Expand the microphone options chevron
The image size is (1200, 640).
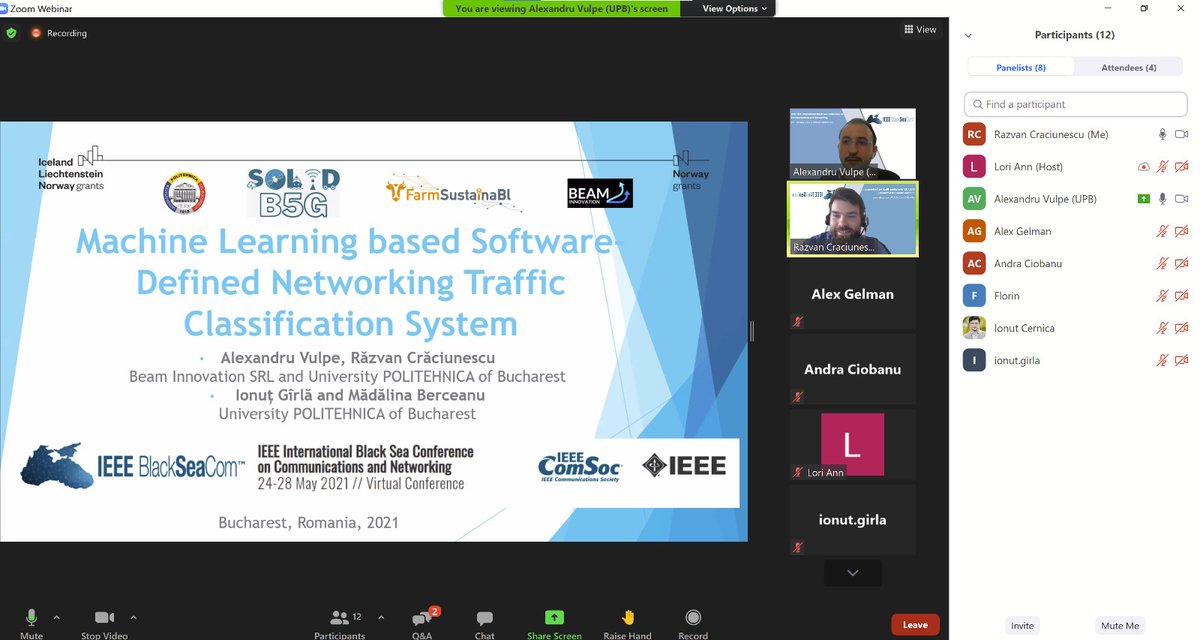pos(57,617)
